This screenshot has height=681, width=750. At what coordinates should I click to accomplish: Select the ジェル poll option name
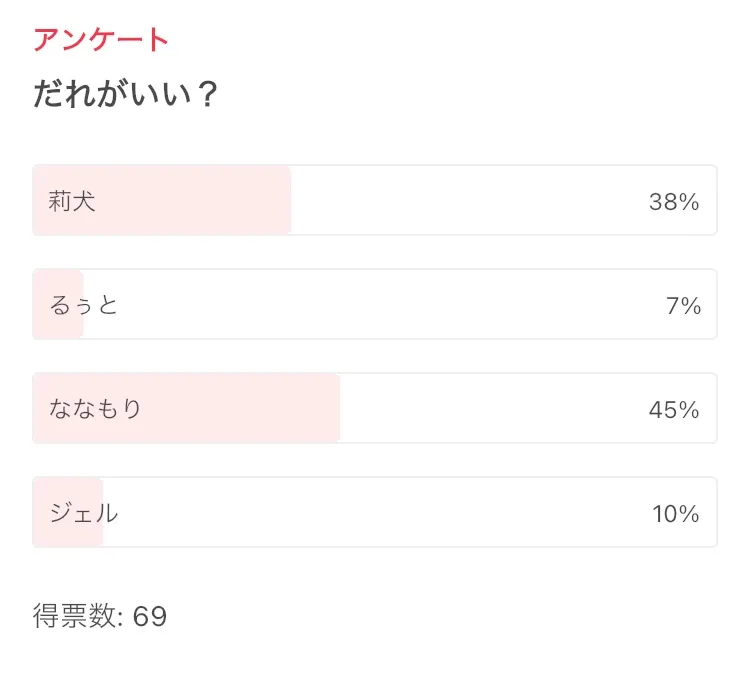point(84,513)
